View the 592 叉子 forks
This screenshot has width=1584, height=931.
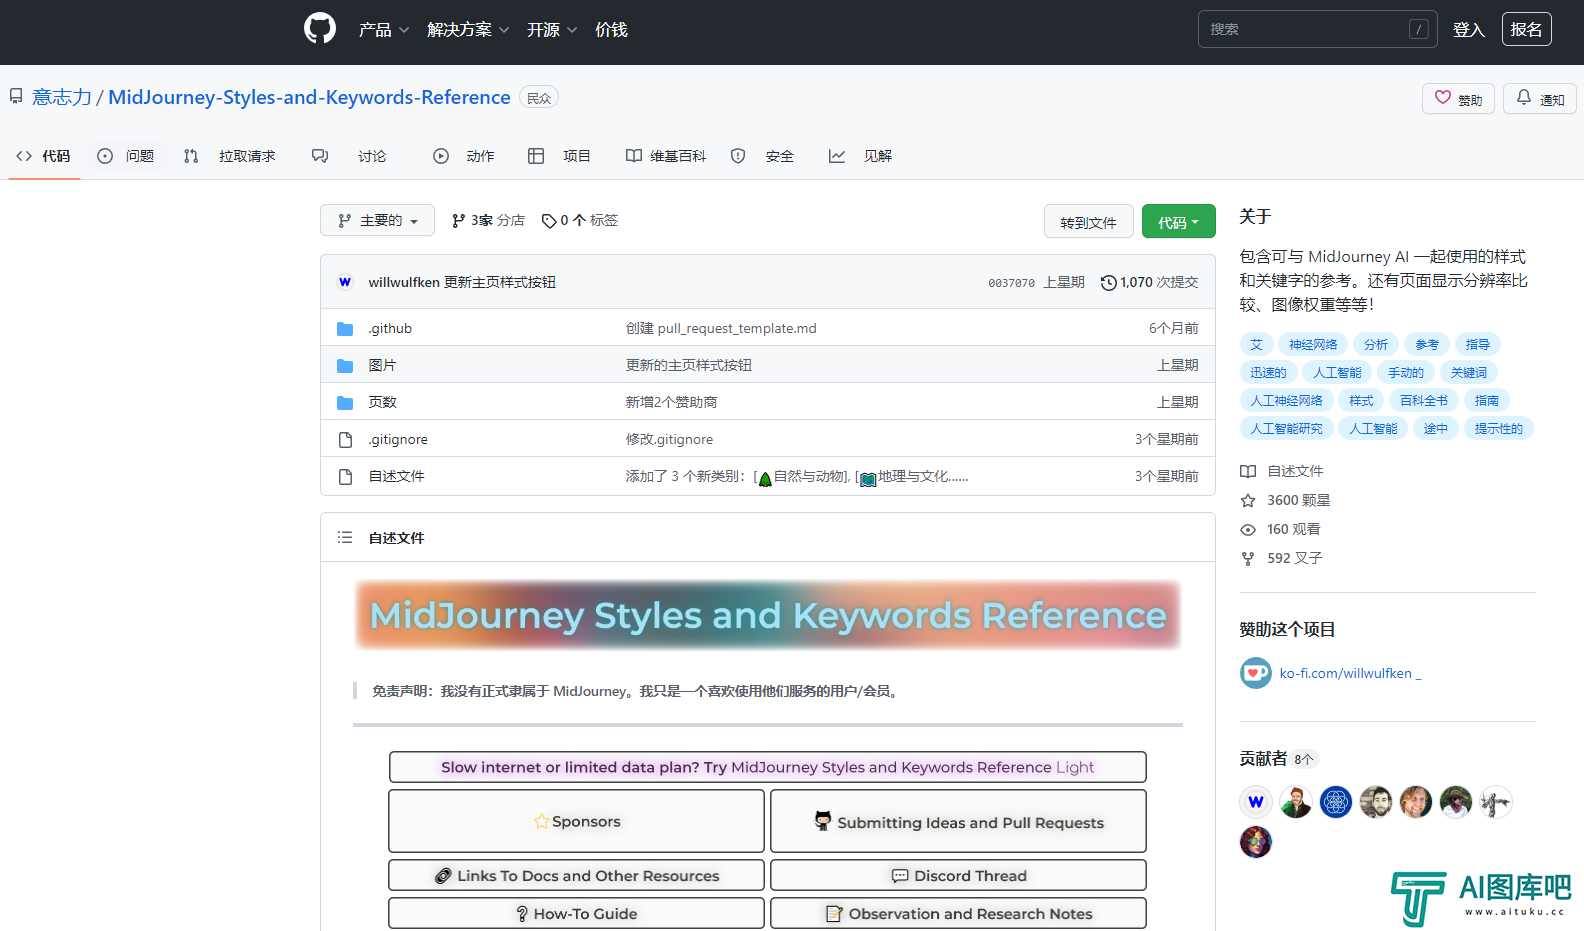click(1281, 558)
